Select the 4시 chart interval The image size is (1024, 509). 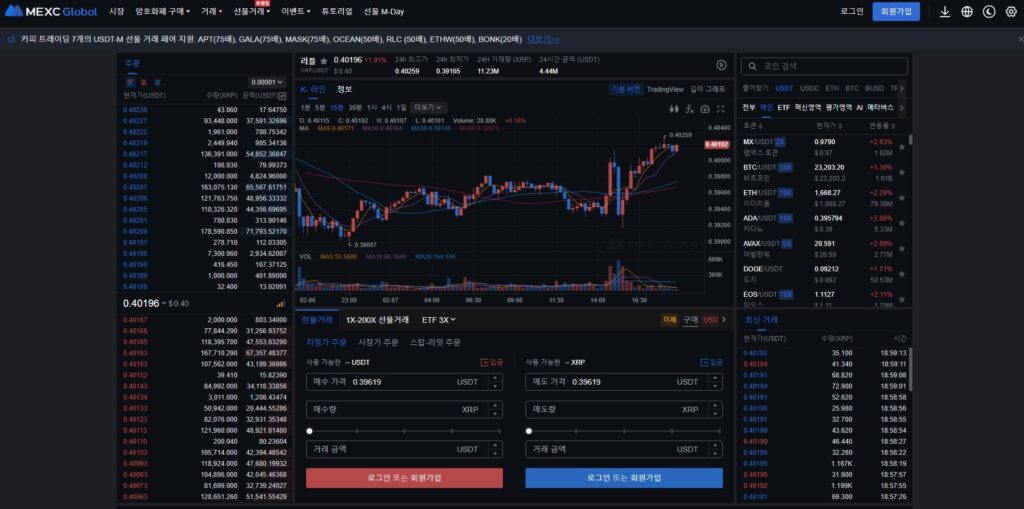point(387,107)
